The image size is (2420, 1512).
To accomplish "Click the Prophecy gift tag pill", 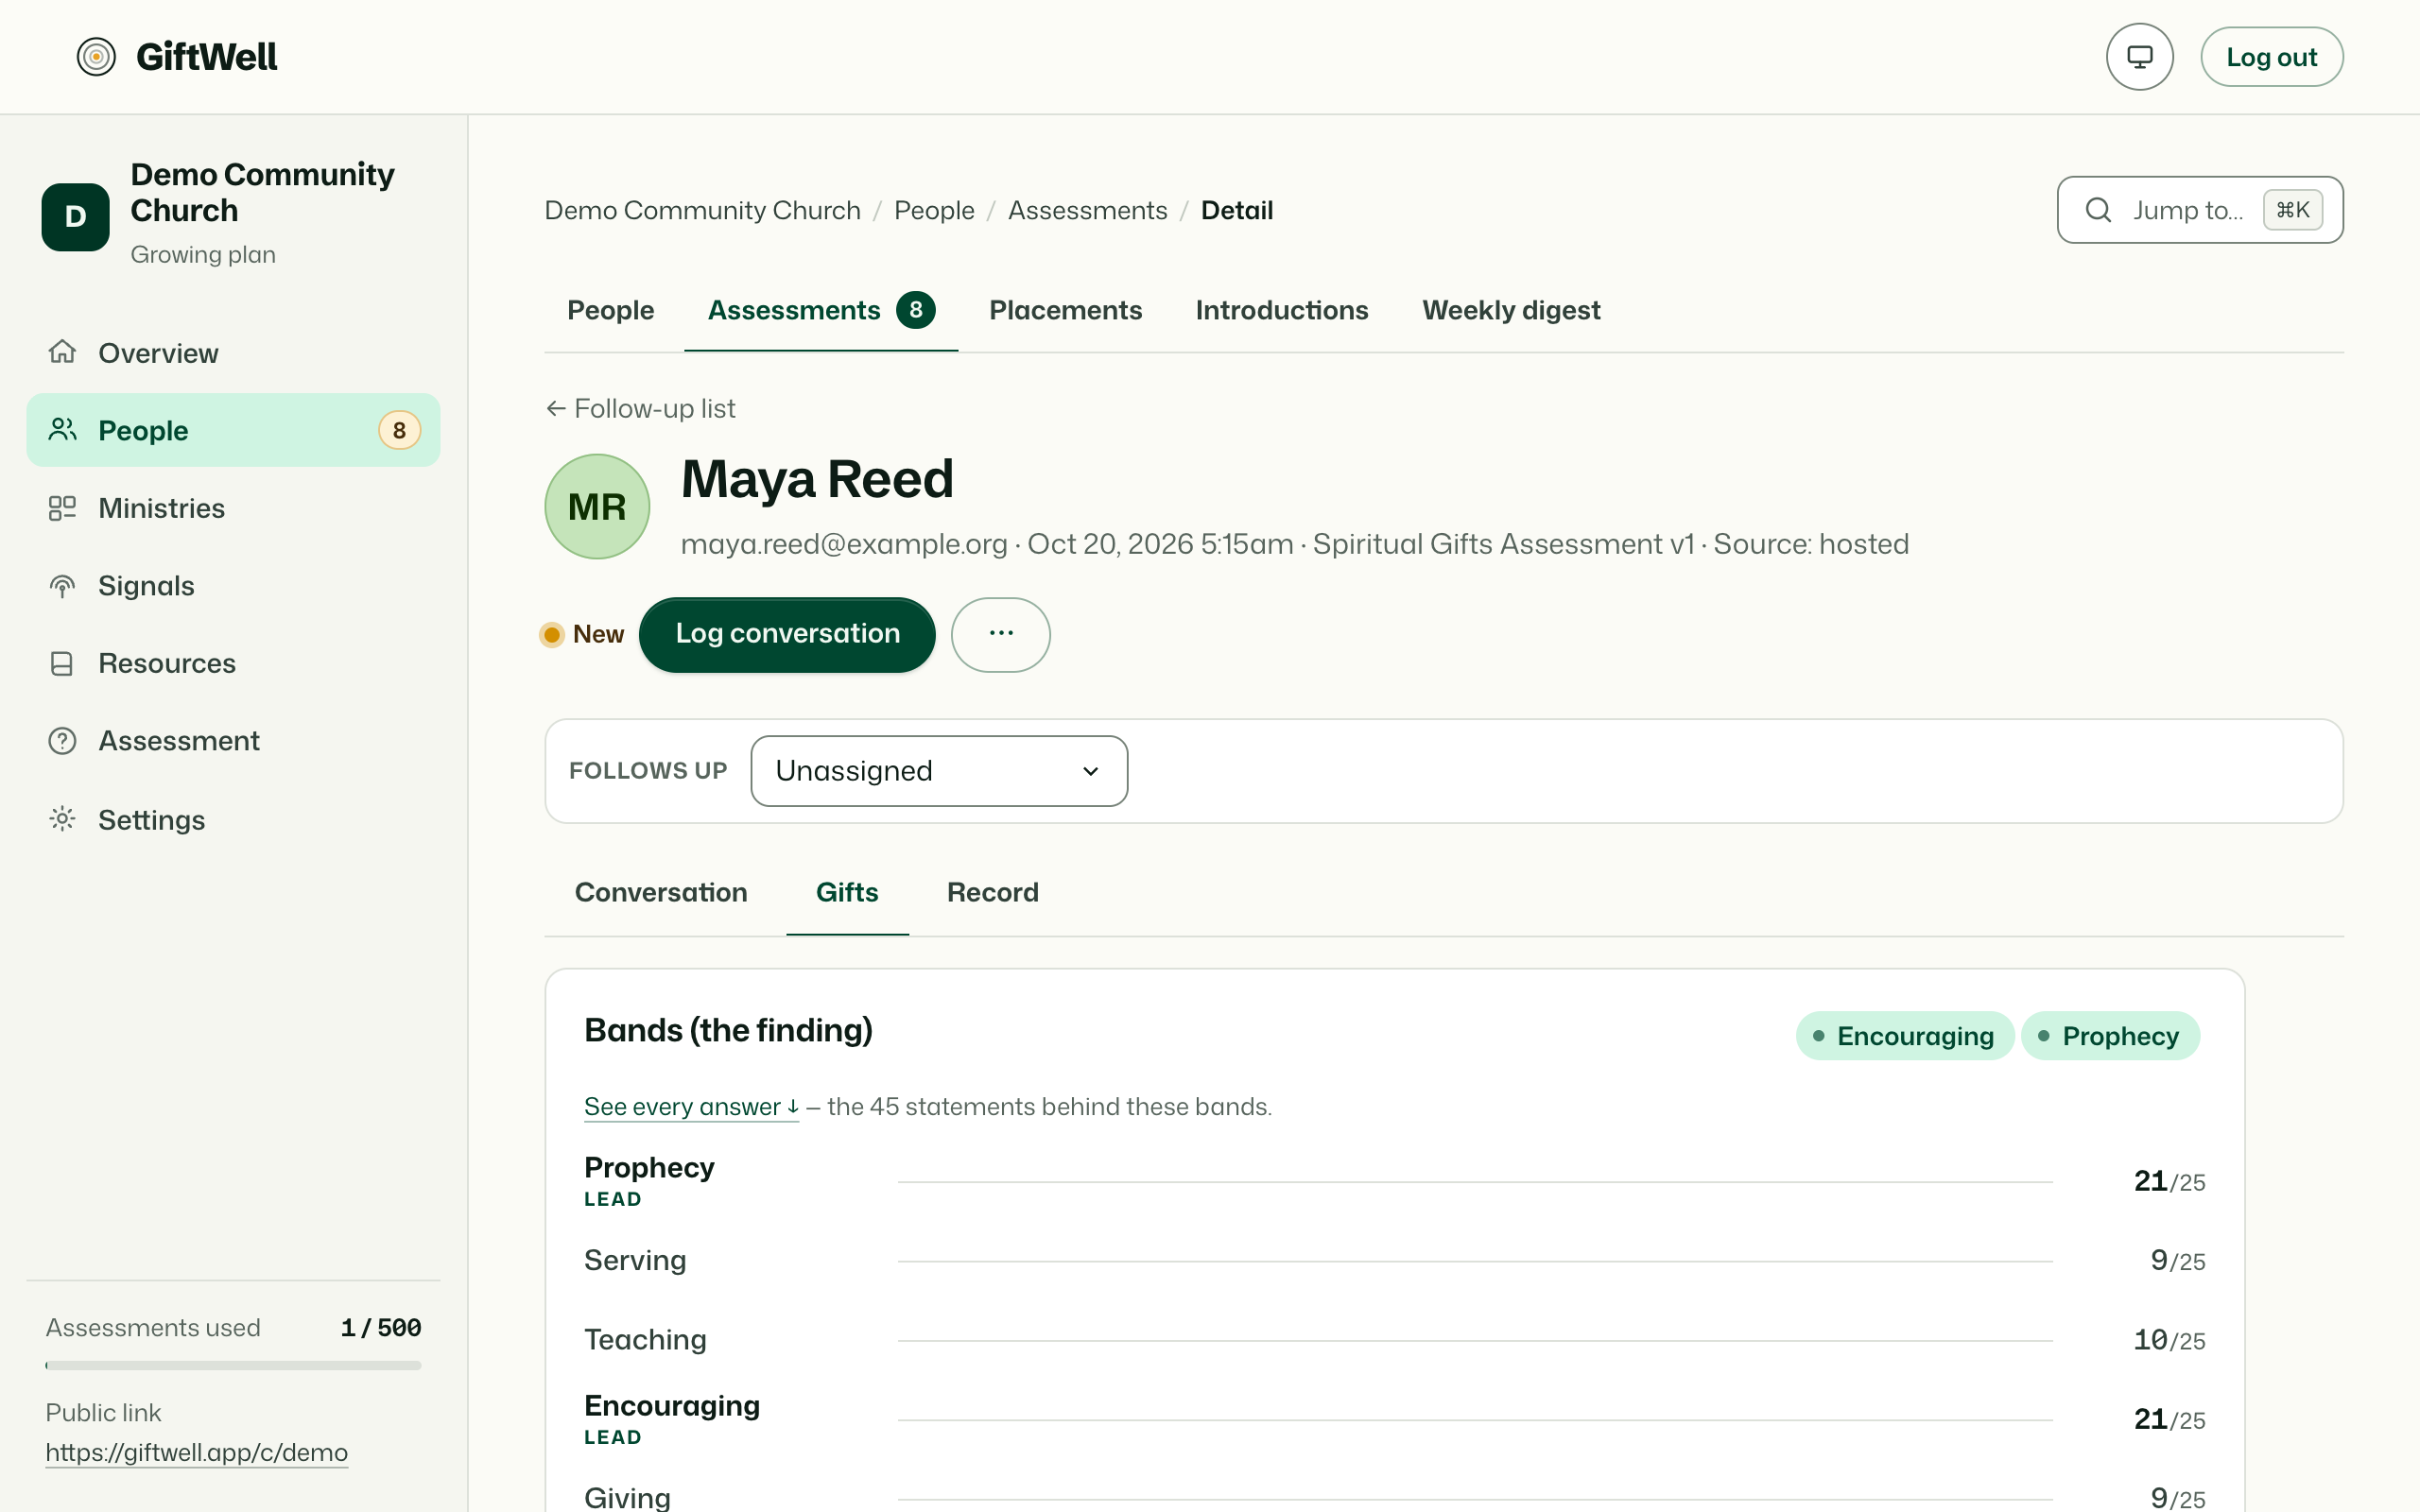I will pyautogui.click(x=2110, y=1036).
